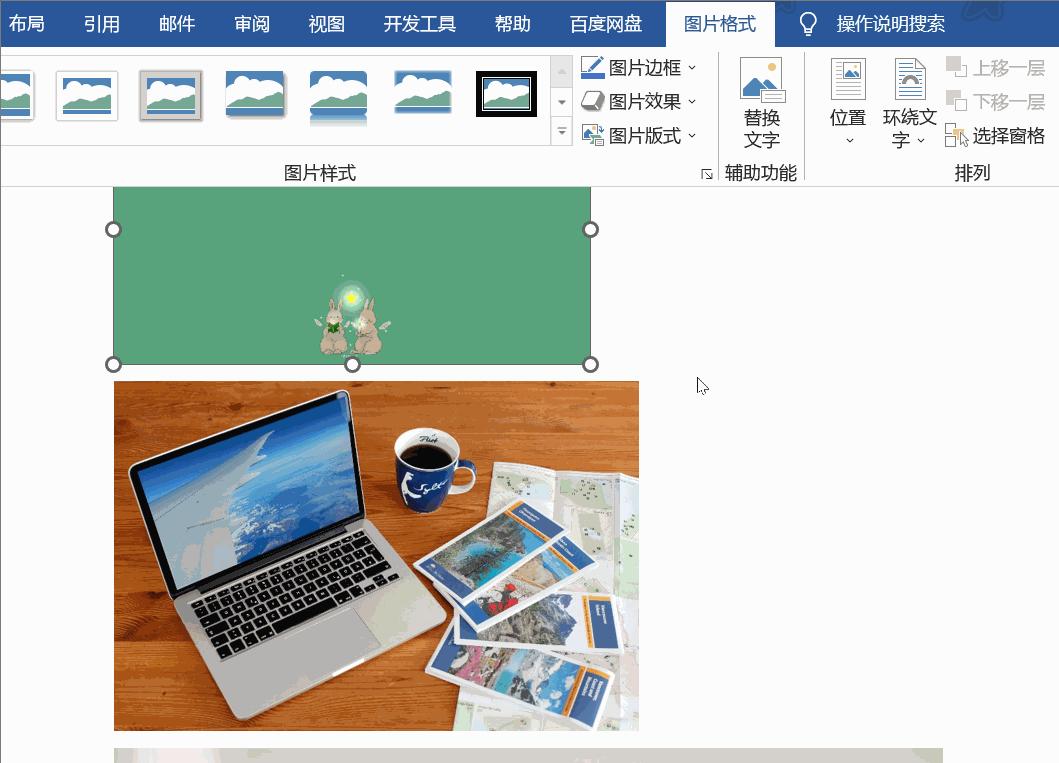
Task: Apply the black metal frame picture style
Action: 506,95
